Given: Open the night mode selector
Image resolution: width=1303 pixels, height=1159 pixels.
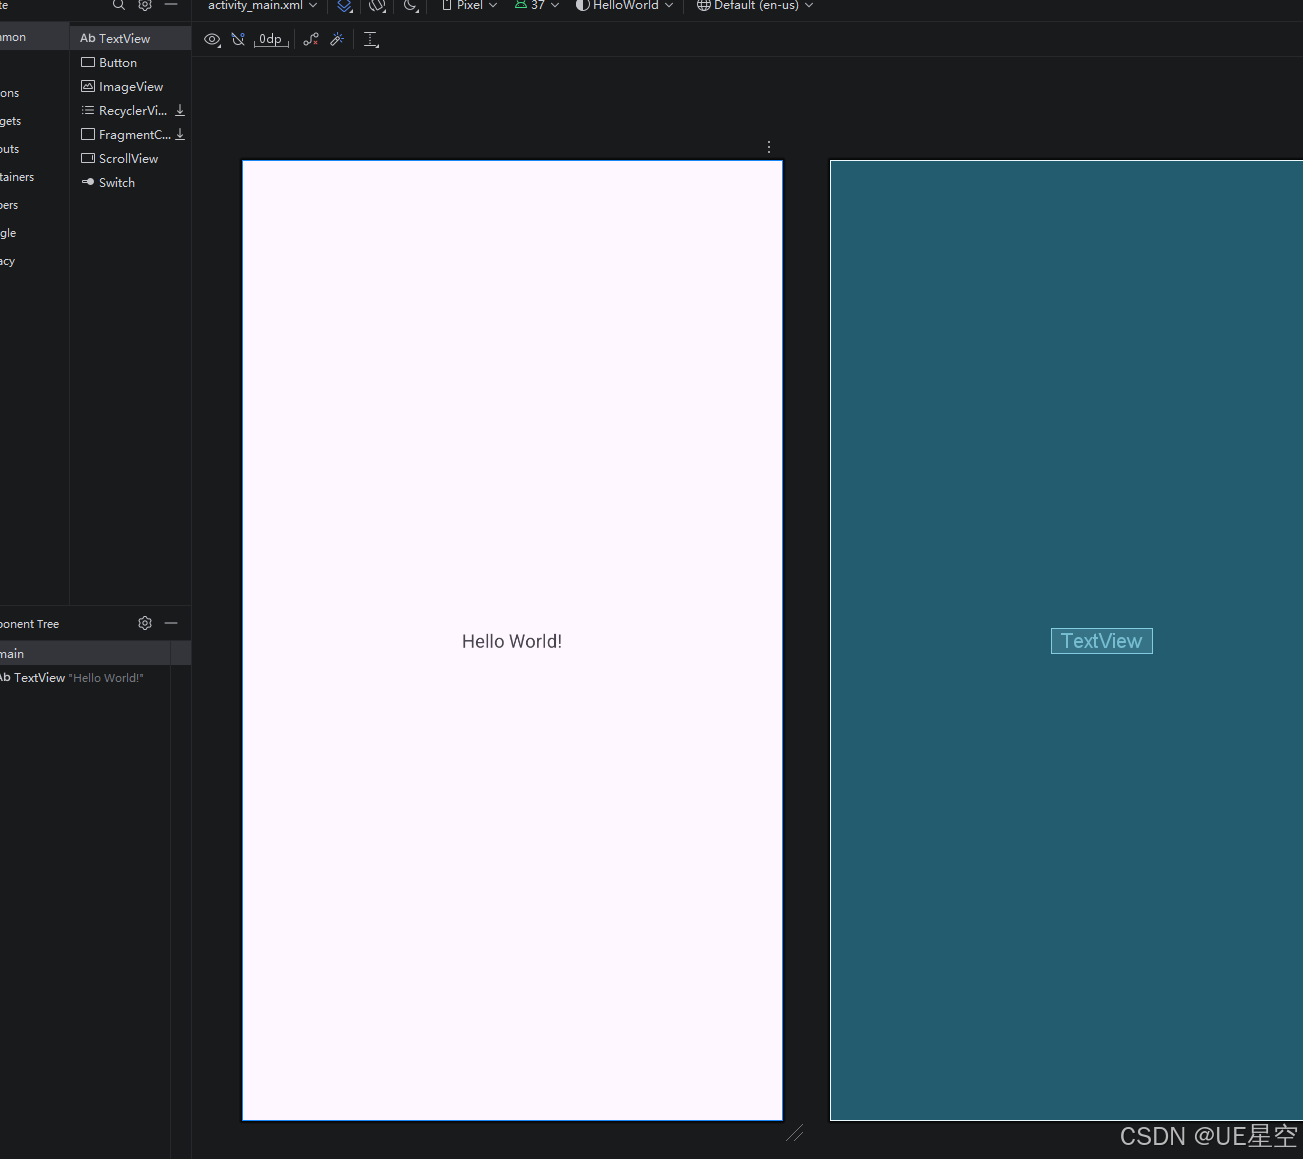Looking at the screenshot, I should pos(411,6).
